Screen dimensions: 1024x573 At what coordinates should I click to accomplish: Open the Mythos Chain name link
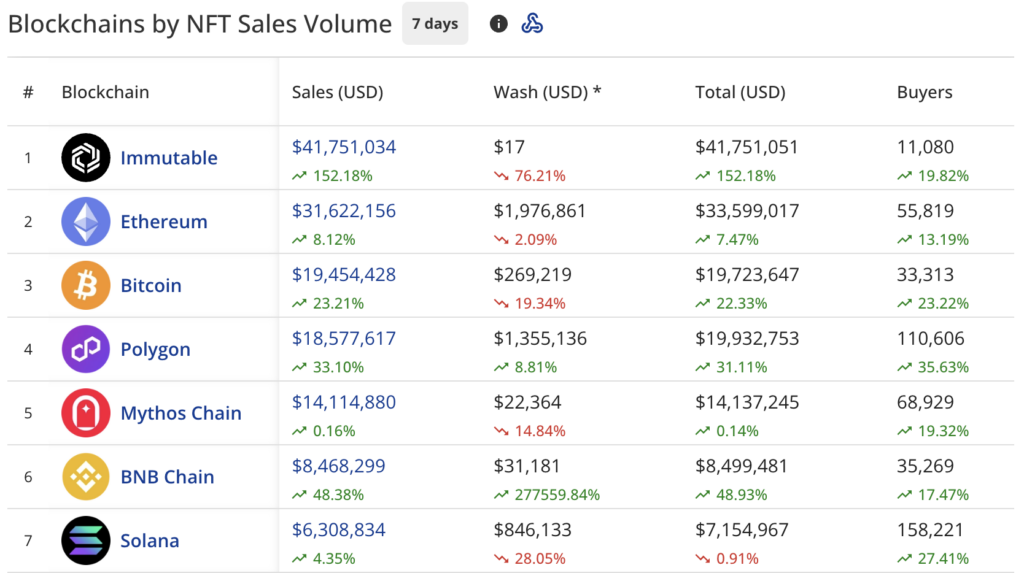click(181, 413)
